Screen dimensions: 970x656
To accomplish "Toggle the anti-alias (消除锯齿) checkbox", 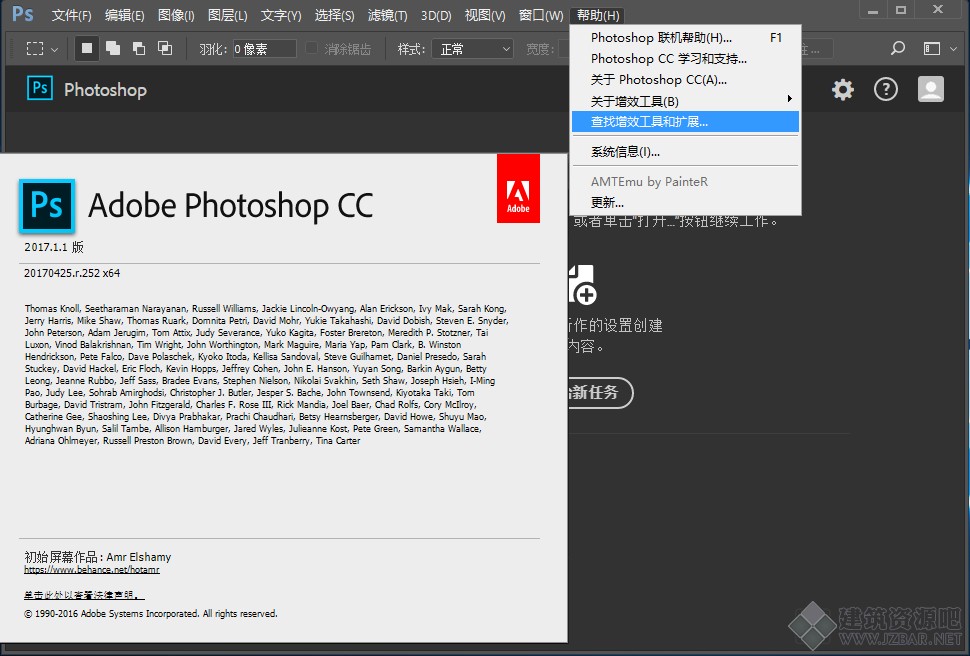I will click(312, 48).
